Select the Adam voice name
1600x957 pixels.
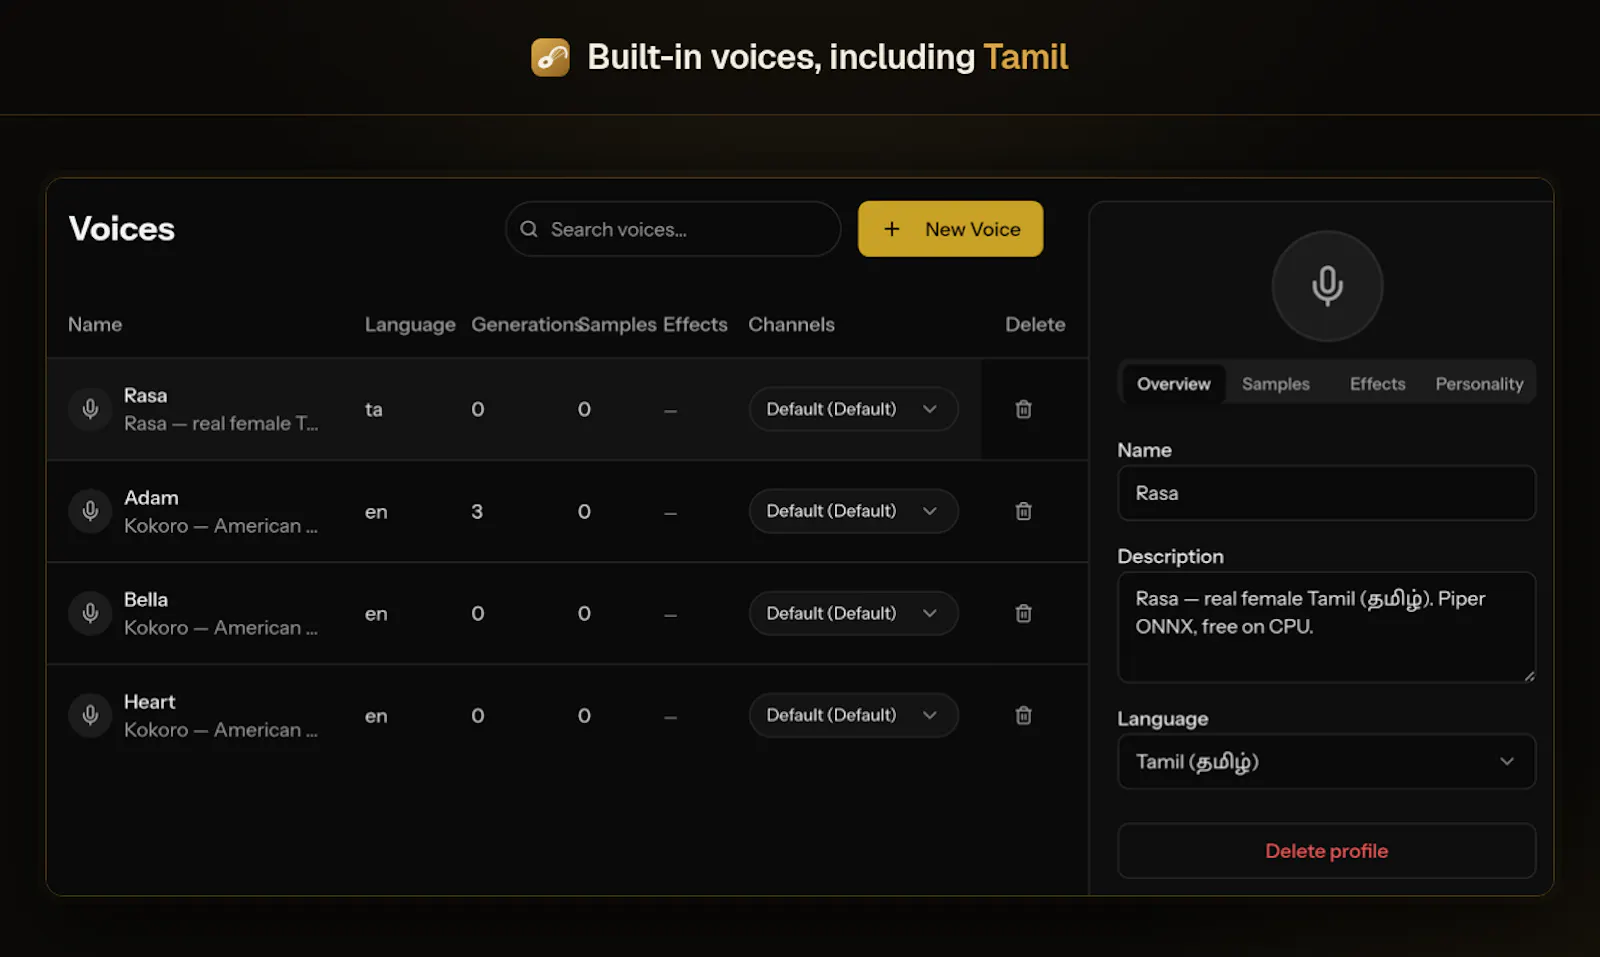pyautogui.click(x=151, y=498)
